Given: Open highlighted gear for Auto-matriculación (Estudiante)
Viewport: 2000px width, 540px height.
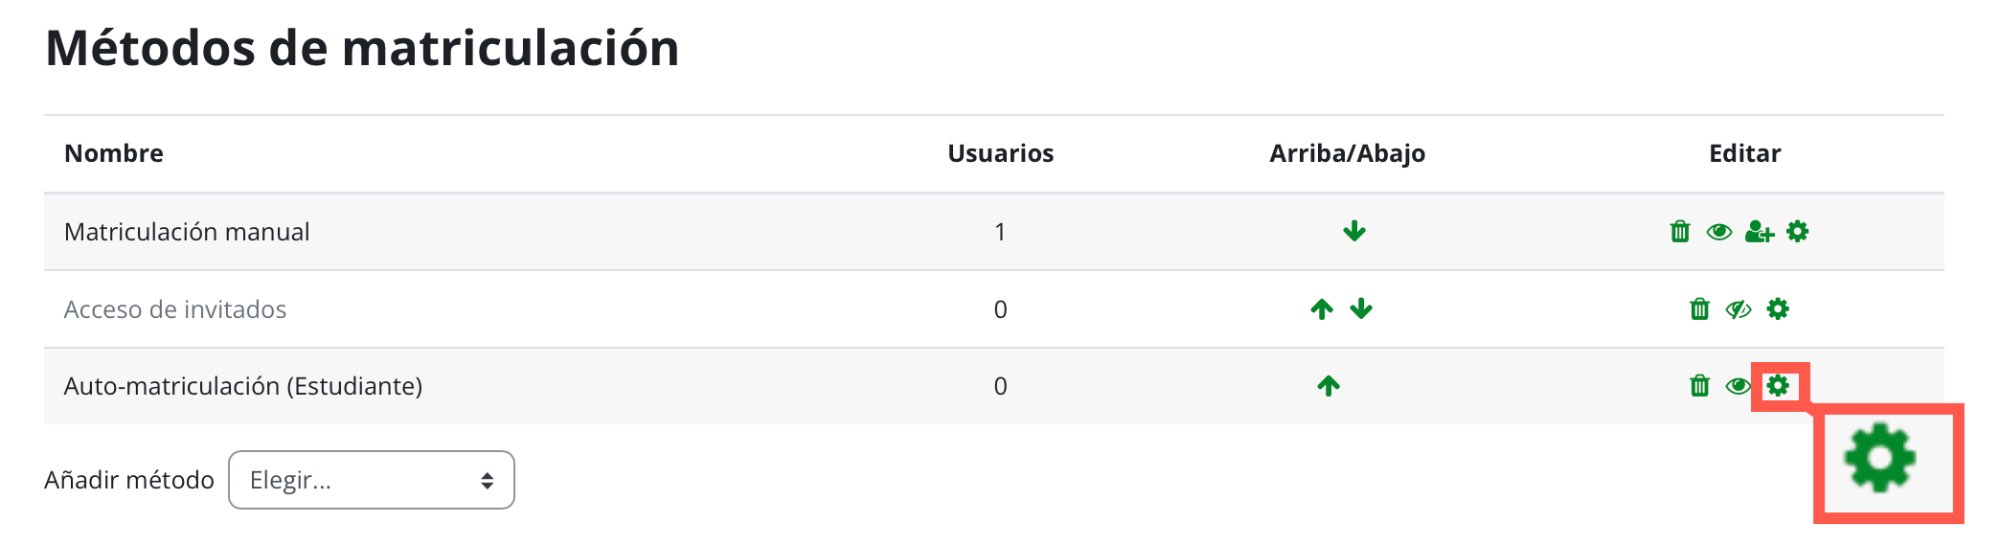Looking at the screenshot, I should tap(1777, 385).
